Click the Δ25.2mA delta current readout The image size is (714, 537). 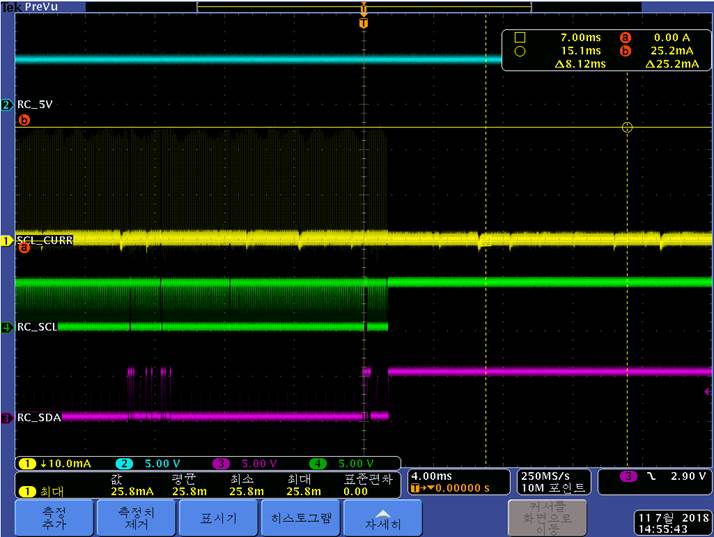pyautogui.click(x=672, y=64)
